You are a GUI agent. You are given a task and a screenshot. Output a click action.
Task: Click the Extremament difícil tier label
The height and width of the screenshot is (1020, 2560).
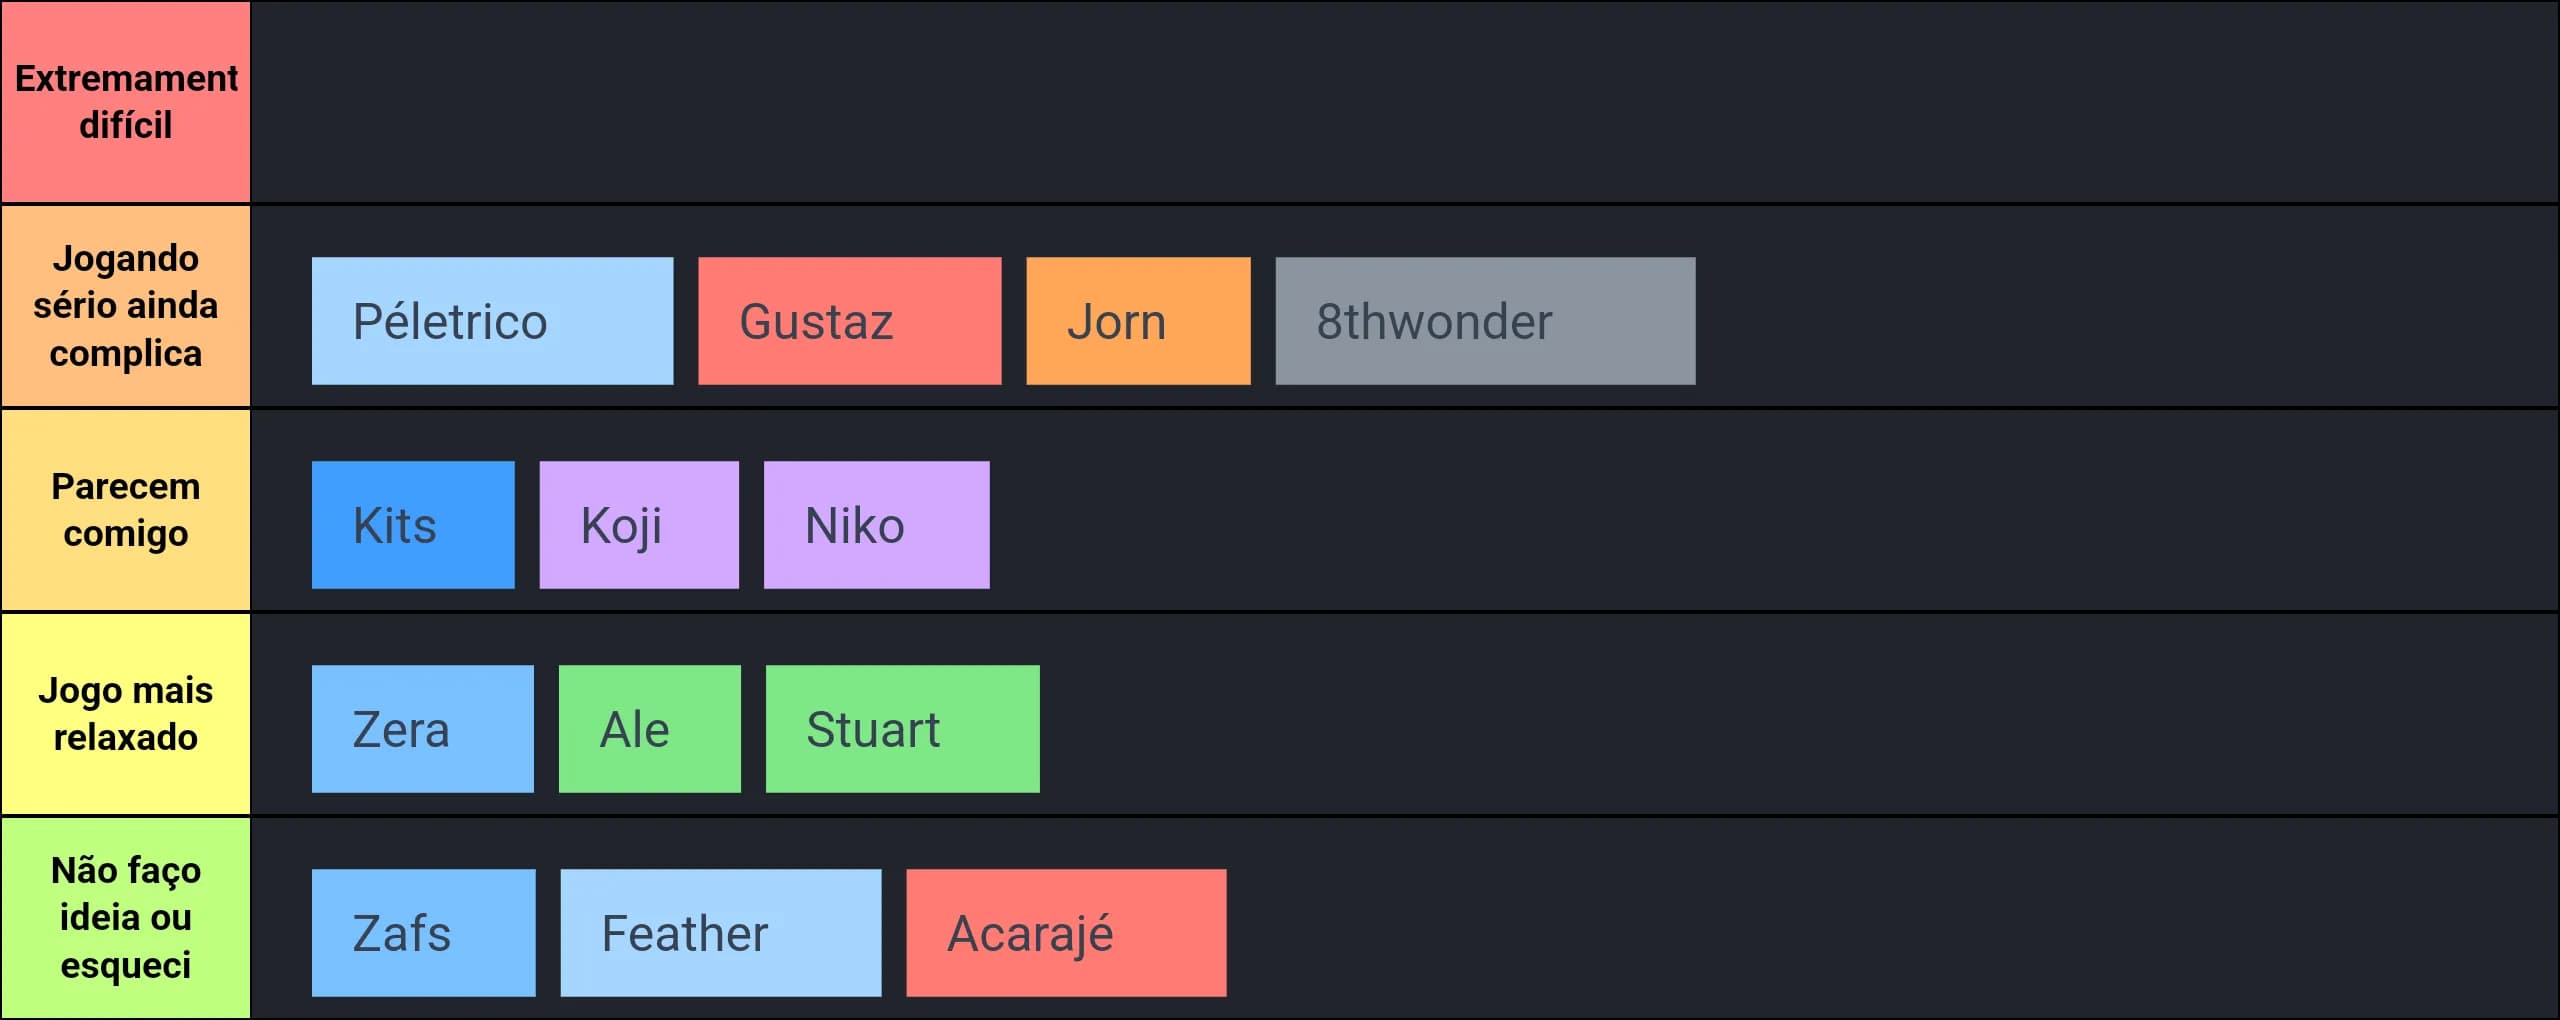click(126, 102)
